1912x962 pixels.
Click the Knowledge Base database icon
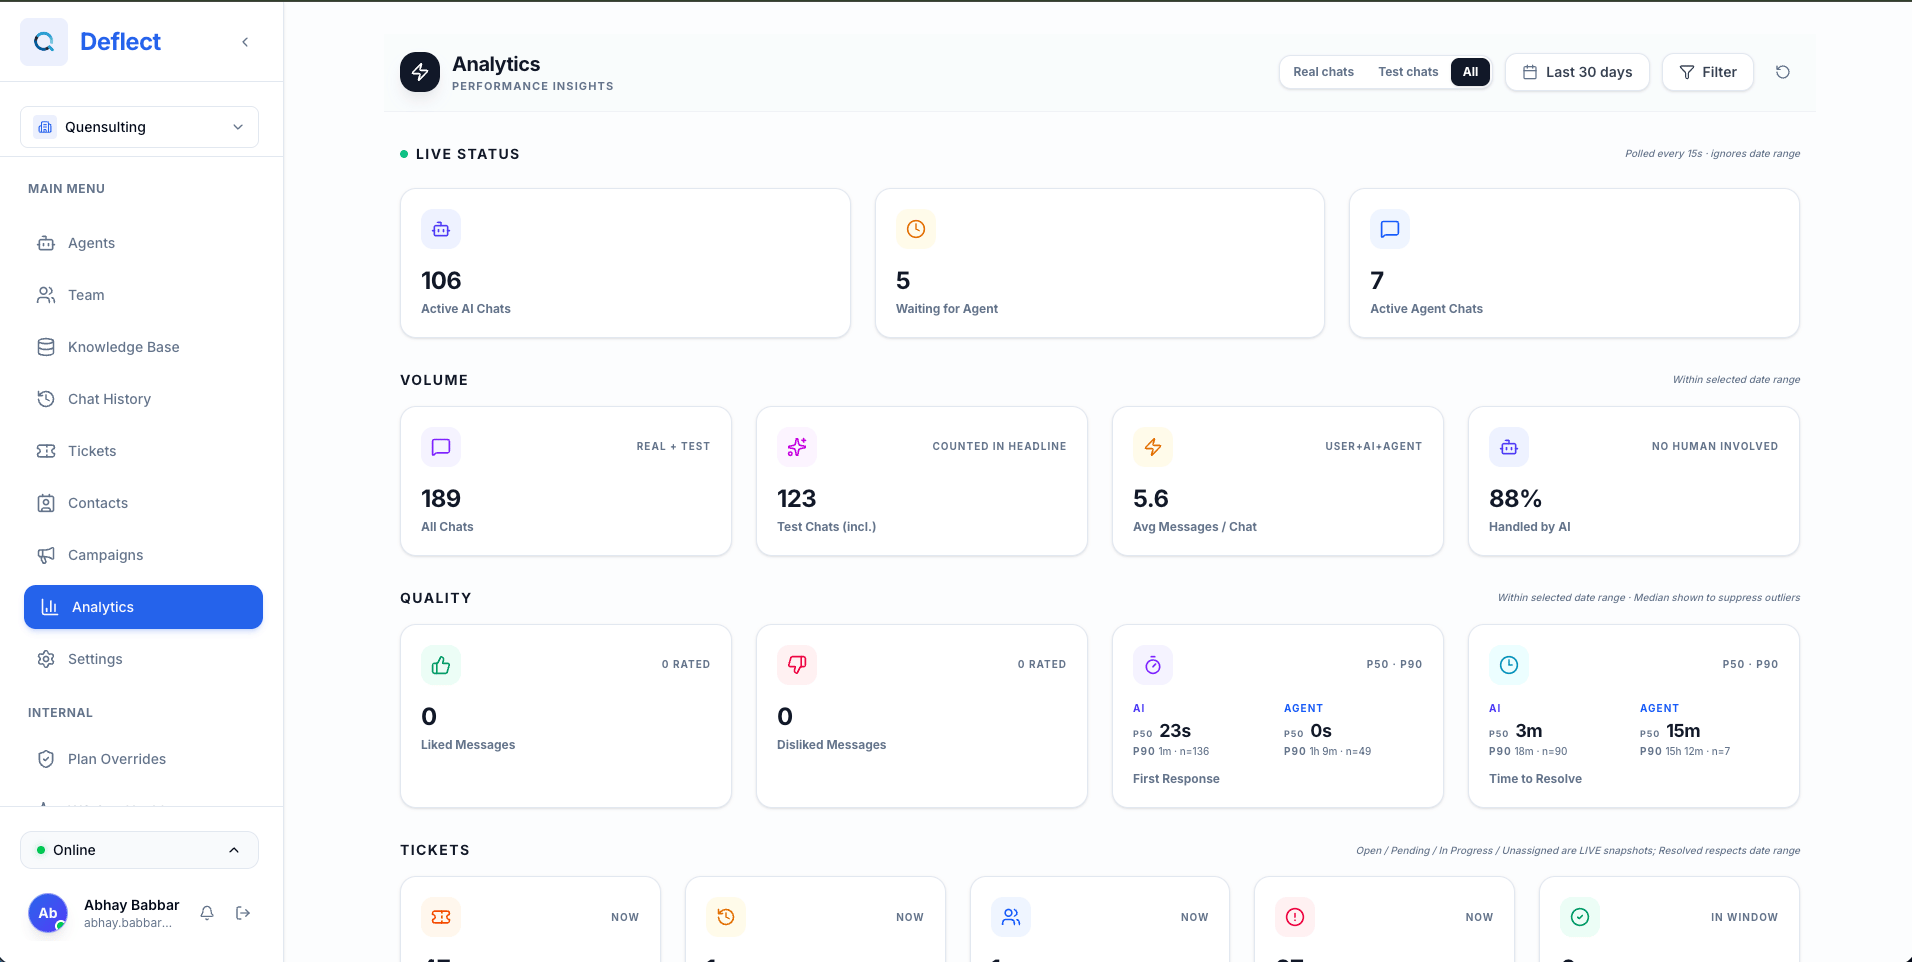pos(46,347)
